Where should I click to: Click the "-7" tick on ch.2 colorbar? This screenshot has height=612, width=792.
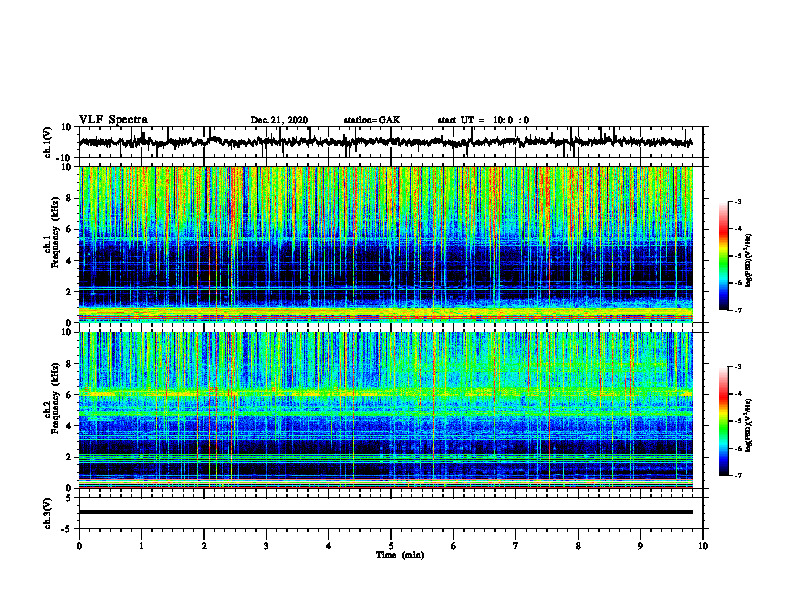click(737, 475)
